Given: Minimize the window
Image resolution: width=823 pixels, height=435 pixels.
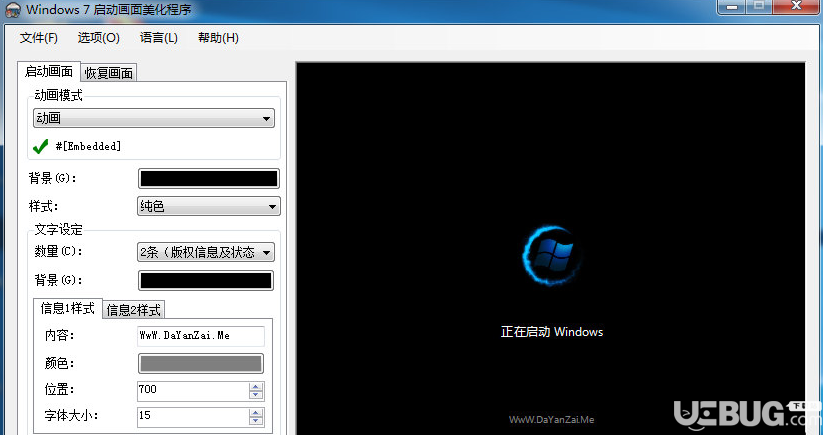Looking at the screenshot, I should [x=732, y=7].
